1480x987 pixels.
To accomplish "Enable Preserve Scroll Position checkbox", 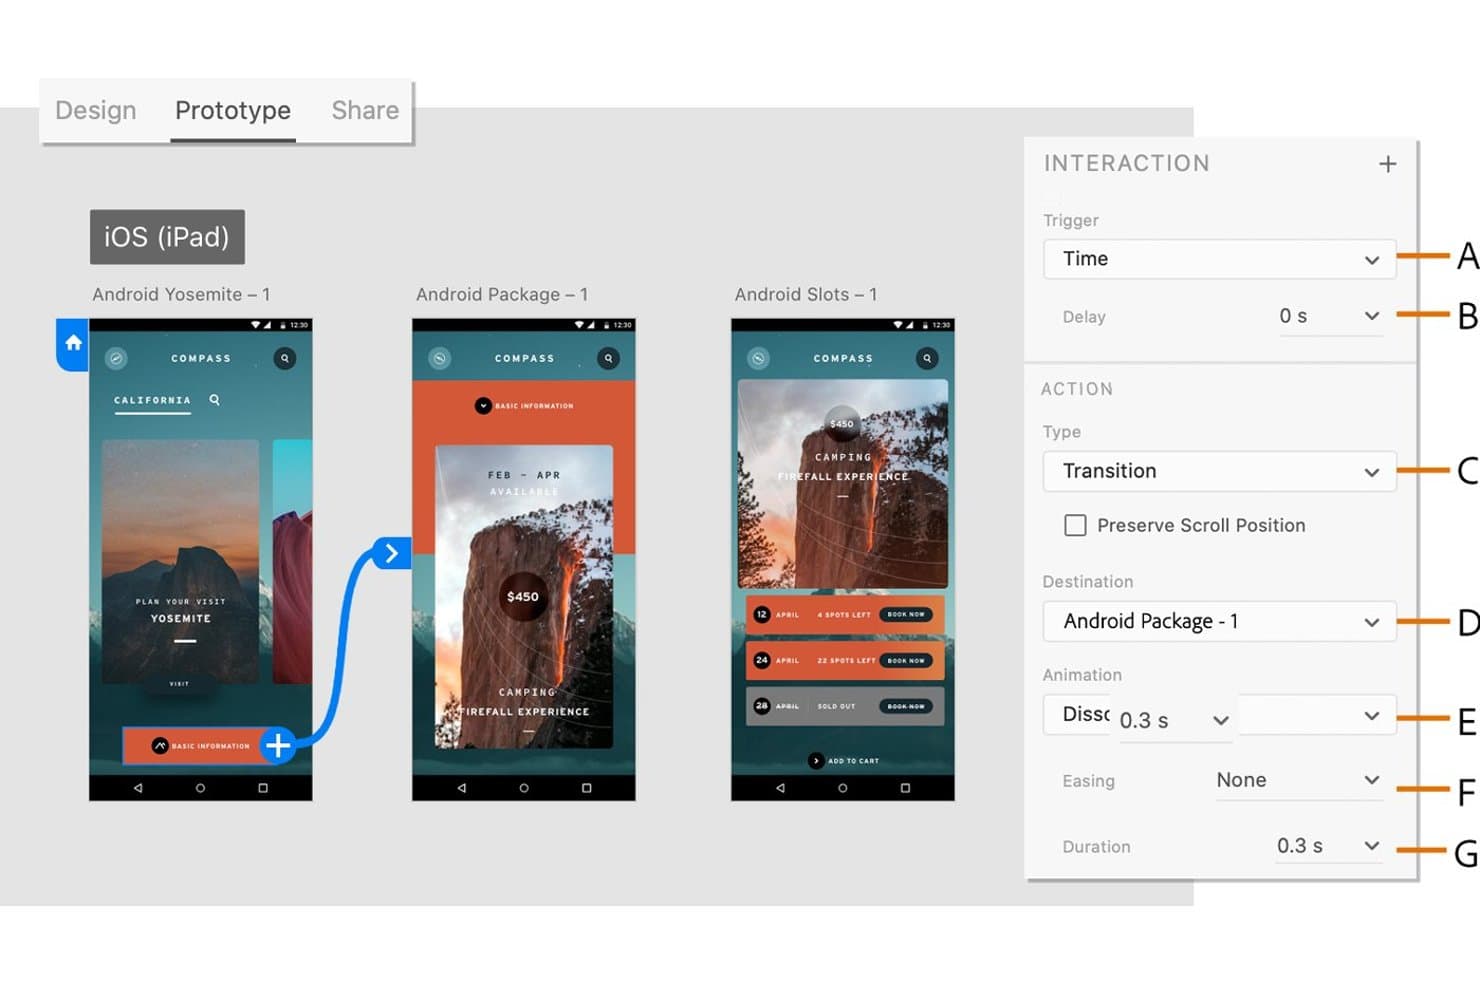I will 1075,525.
